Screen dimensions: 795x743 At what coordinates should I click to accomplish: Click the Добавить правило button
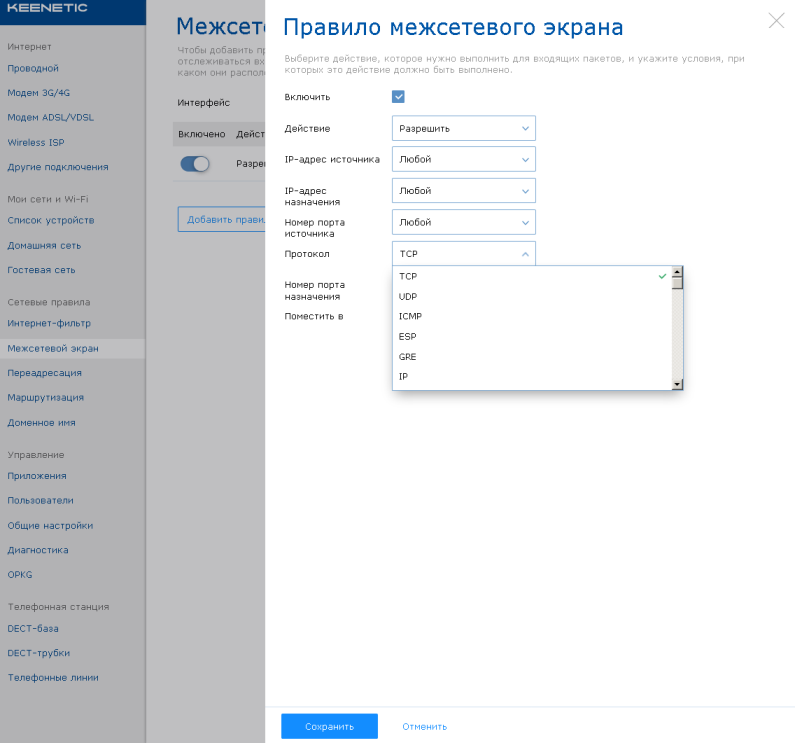coord(221,219)
